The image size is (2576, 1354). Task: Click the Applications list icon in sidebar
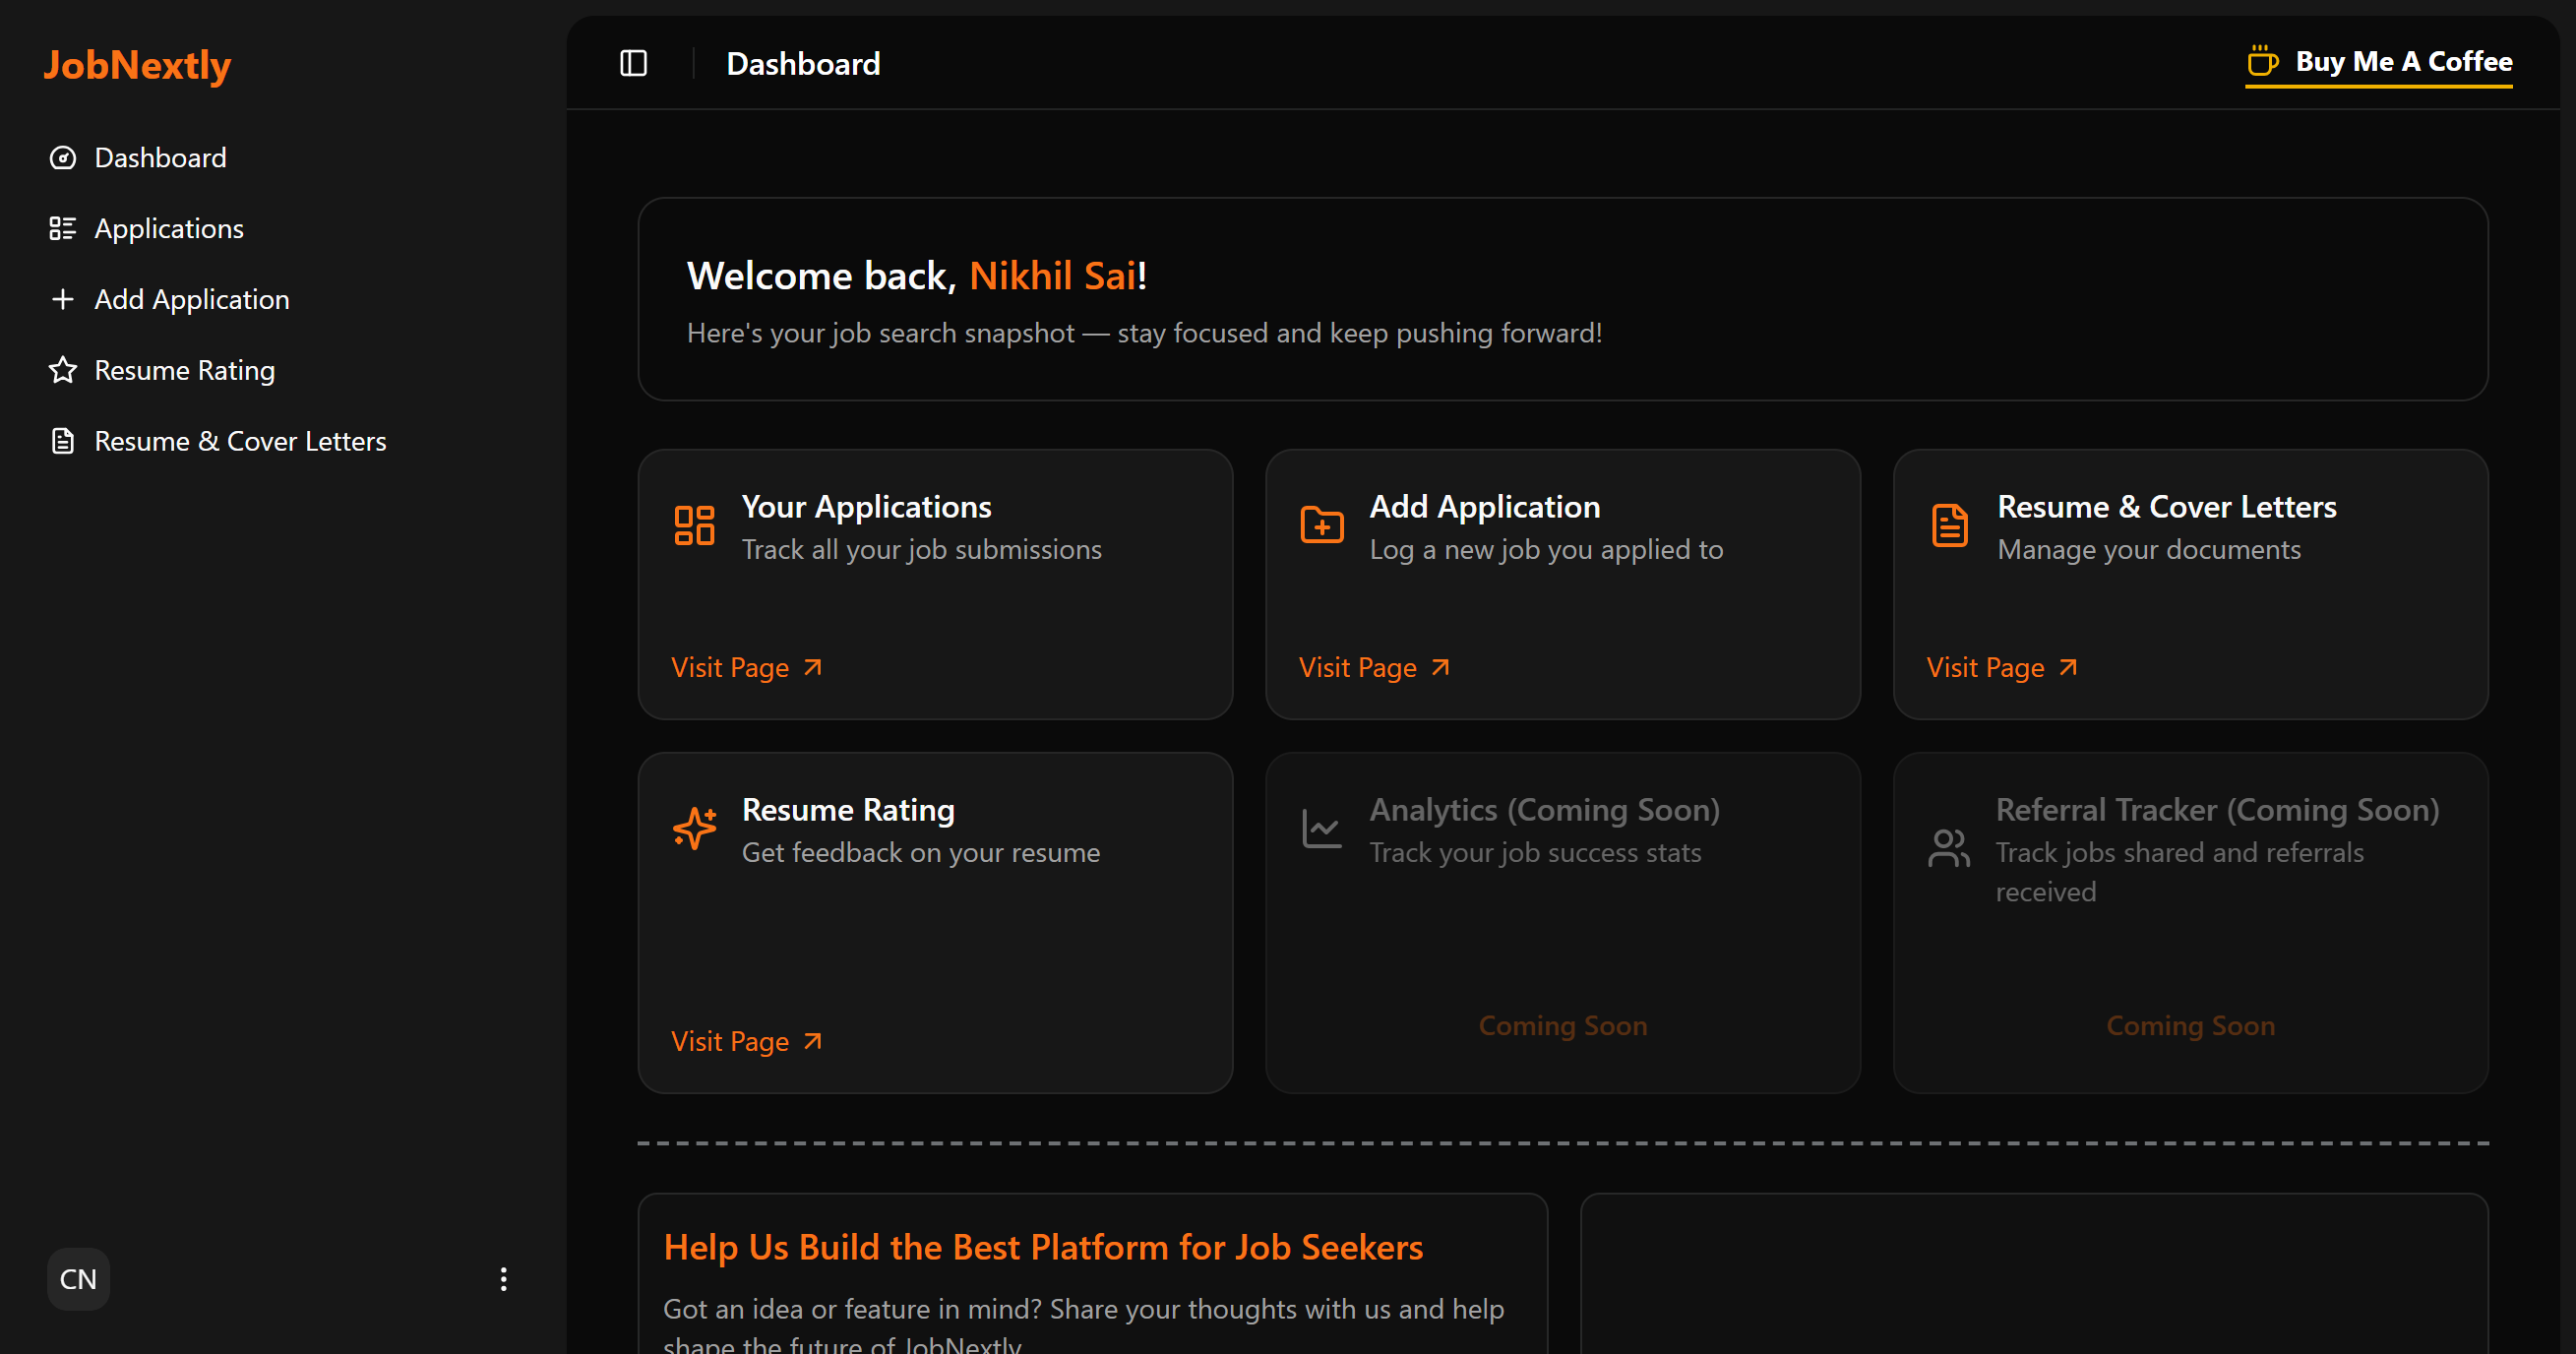63,229
